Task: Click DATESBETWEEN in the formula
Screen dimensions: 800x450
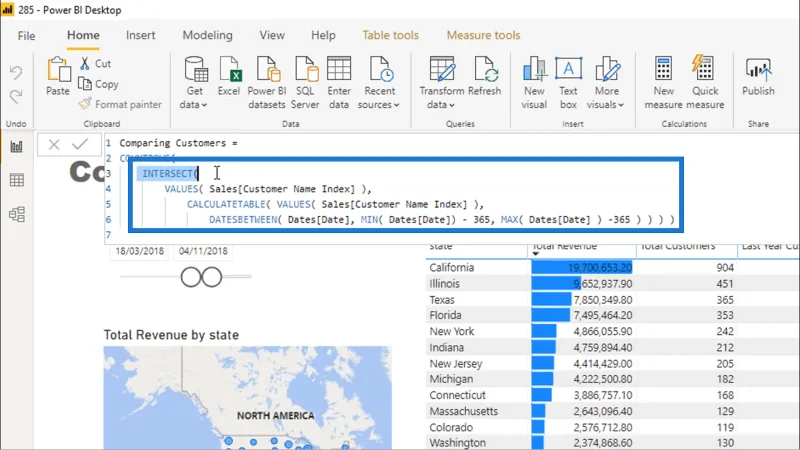Action: coord(243,220)
